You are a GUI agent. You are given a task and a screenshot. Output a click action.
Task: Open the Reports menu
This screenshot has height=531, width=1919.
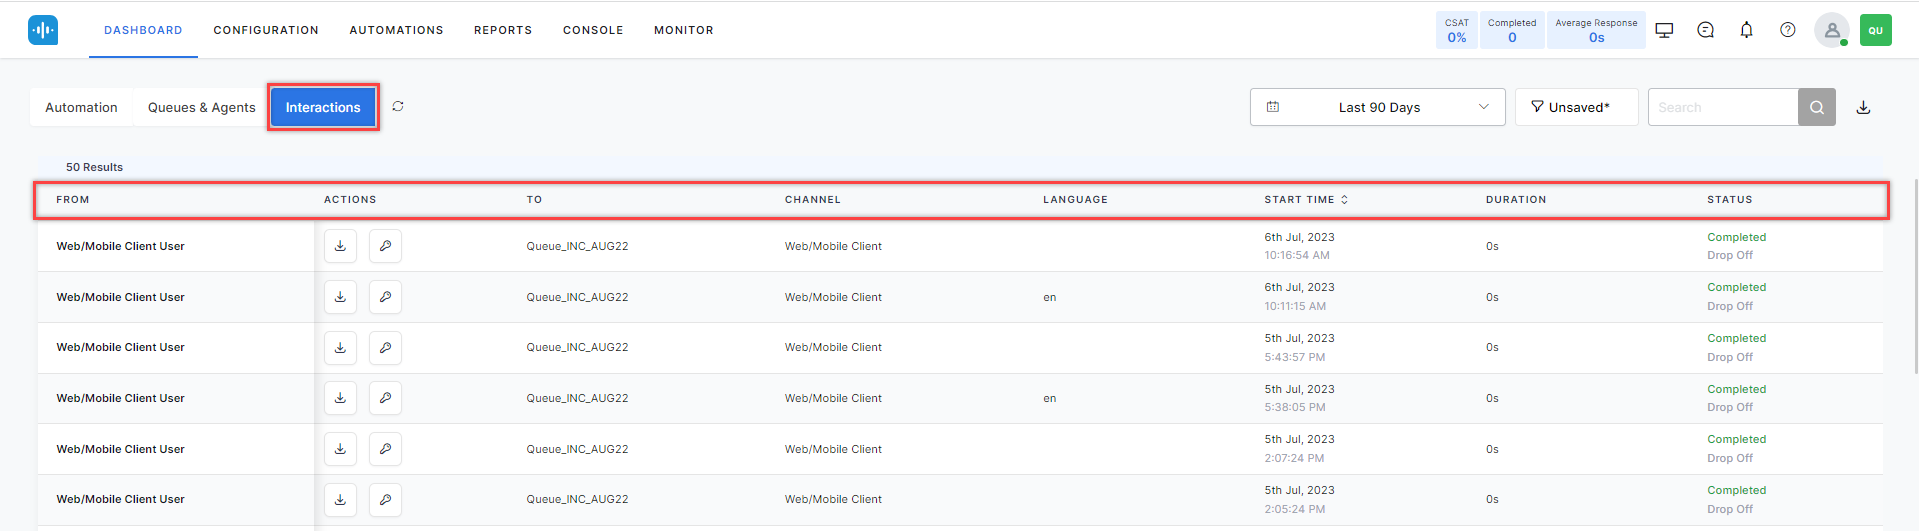(503, 30)
